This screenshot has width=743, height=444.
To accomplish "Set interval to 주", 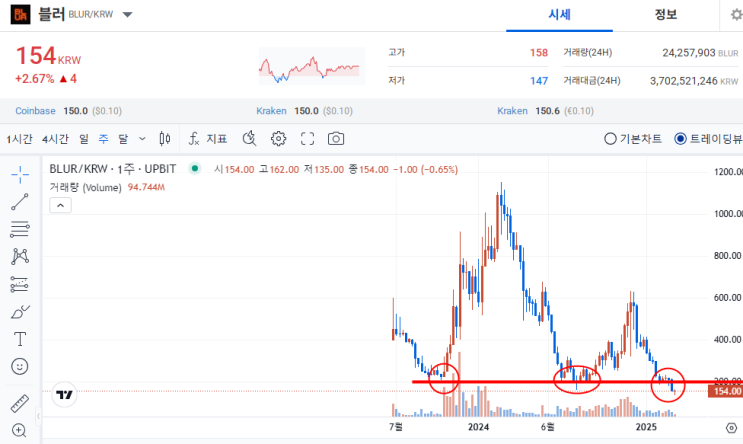I will pyautogui.click(x=103, y=139).
